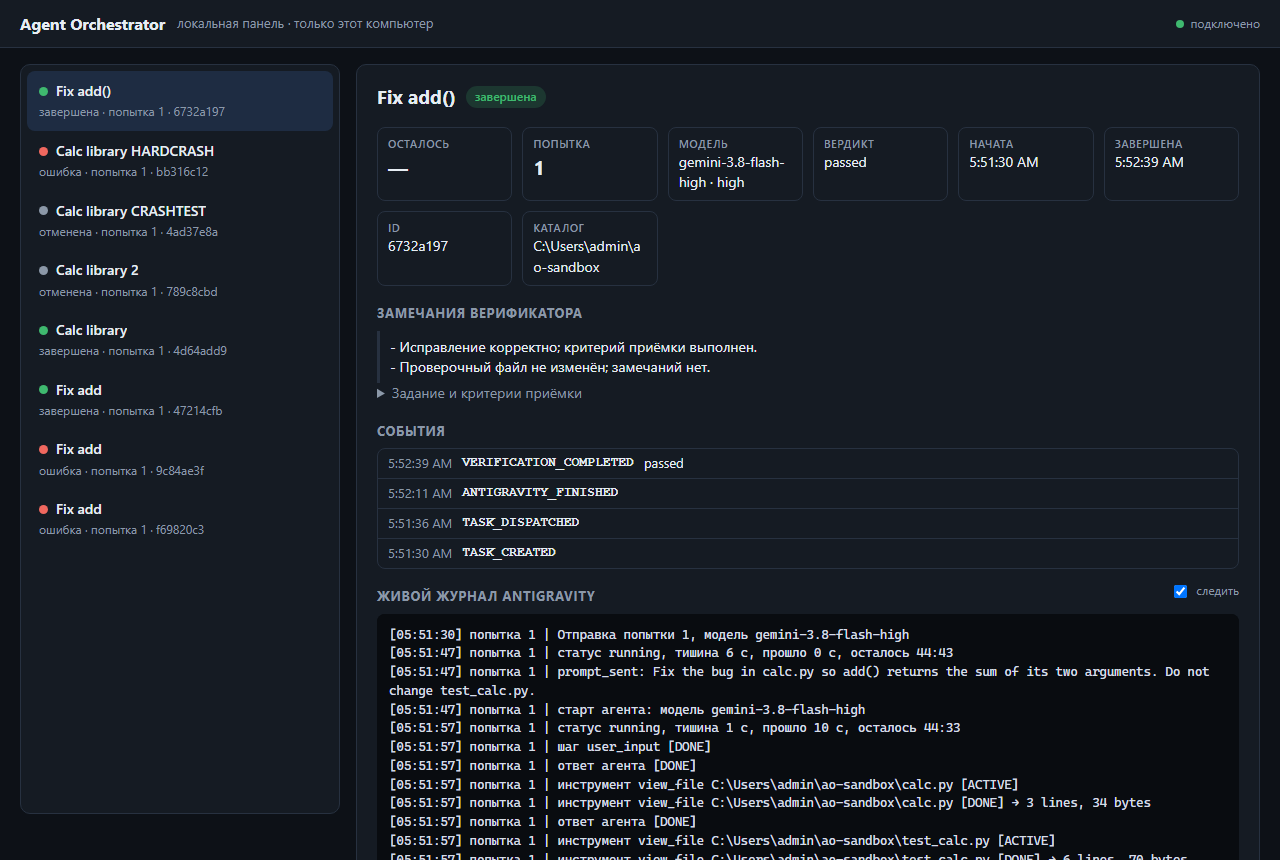This screenshot has height=860, width=1280.
Task: Click the ANTIGRAVITY_FINISHED event row
Action: point(808,493)
